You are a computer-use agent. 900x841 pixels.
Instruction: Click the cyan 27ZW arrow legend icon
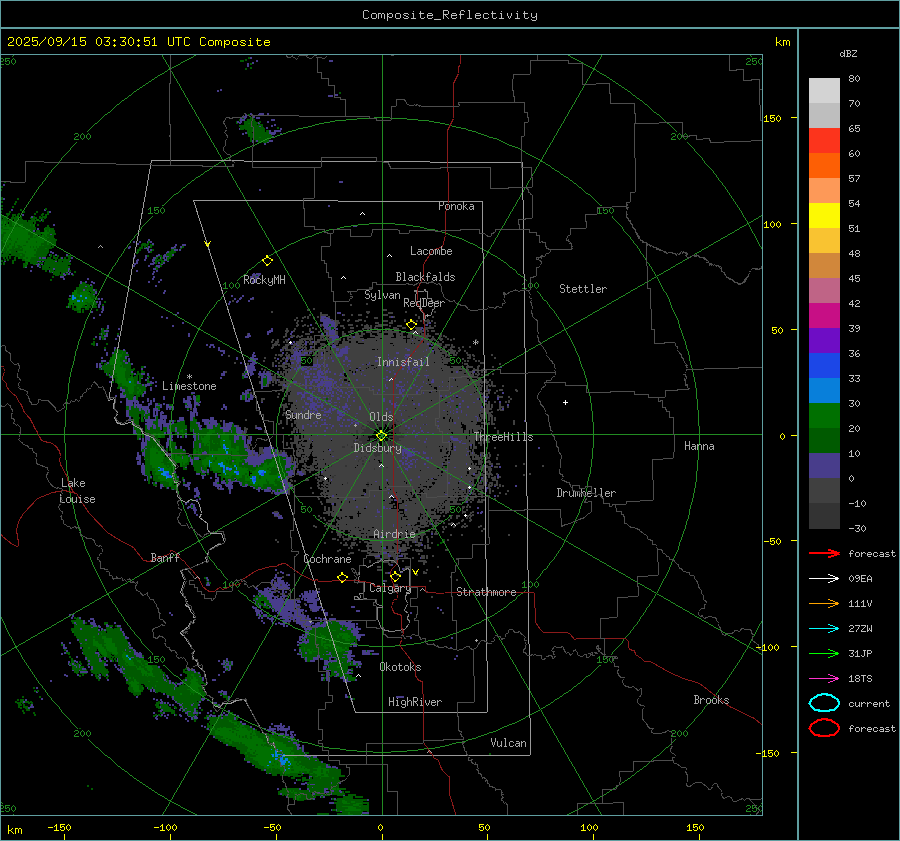tap(824, 629)
